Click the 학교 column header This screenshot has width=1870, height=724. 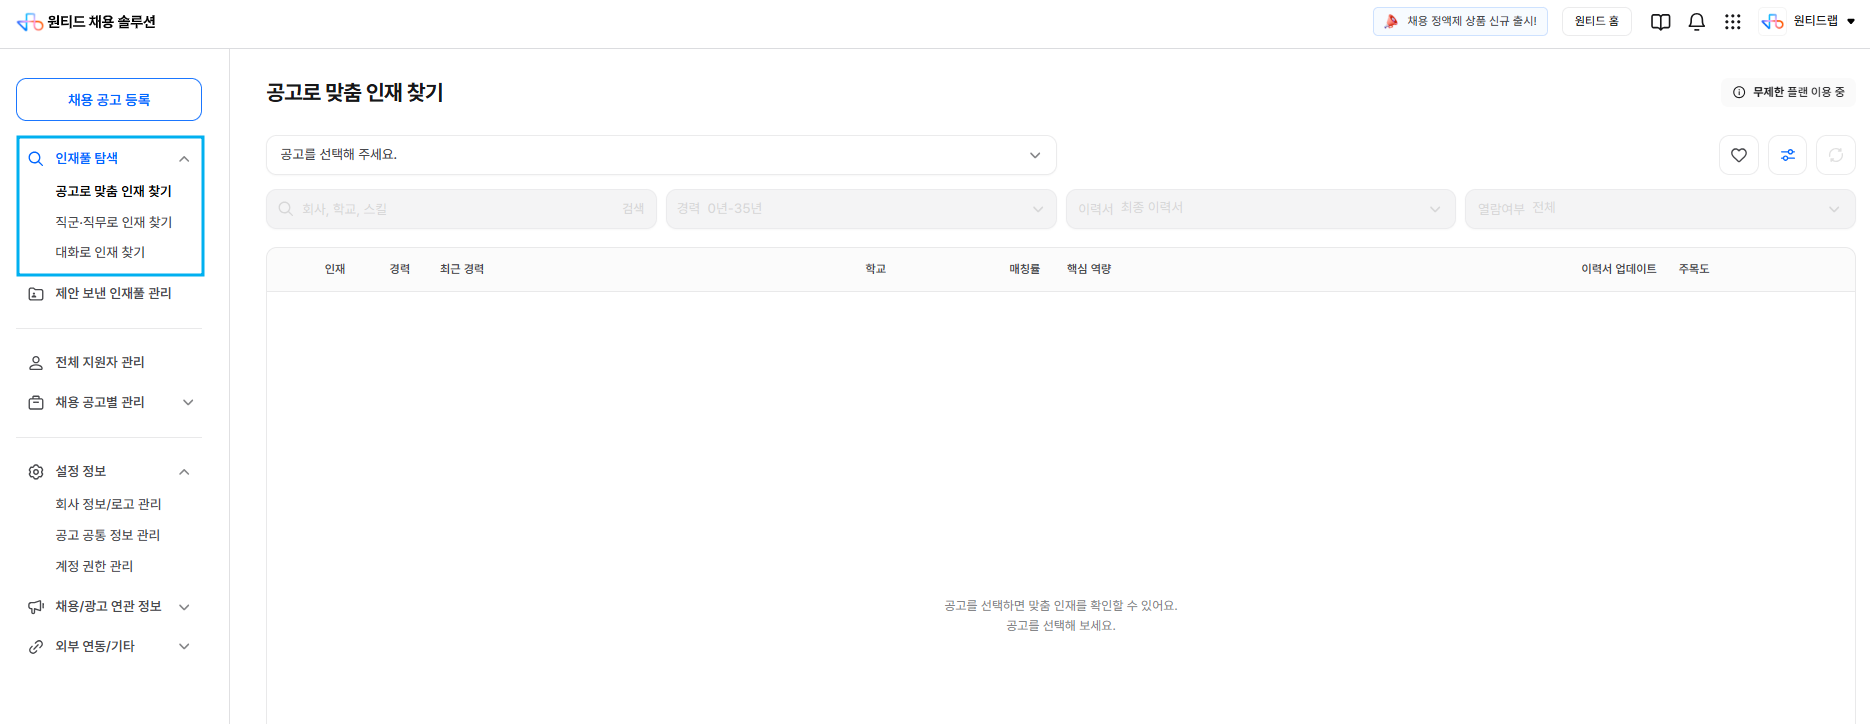pos(876,269)
